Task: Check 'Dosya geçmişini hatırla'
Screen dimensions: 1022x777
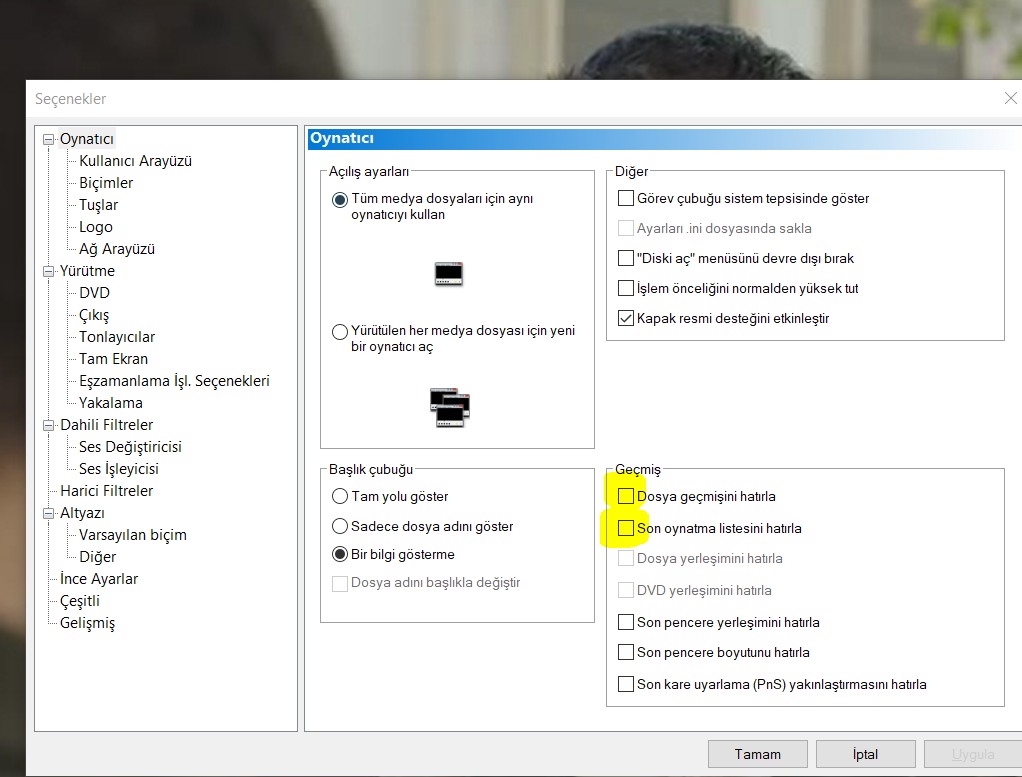Action: [x=626, y=496]
